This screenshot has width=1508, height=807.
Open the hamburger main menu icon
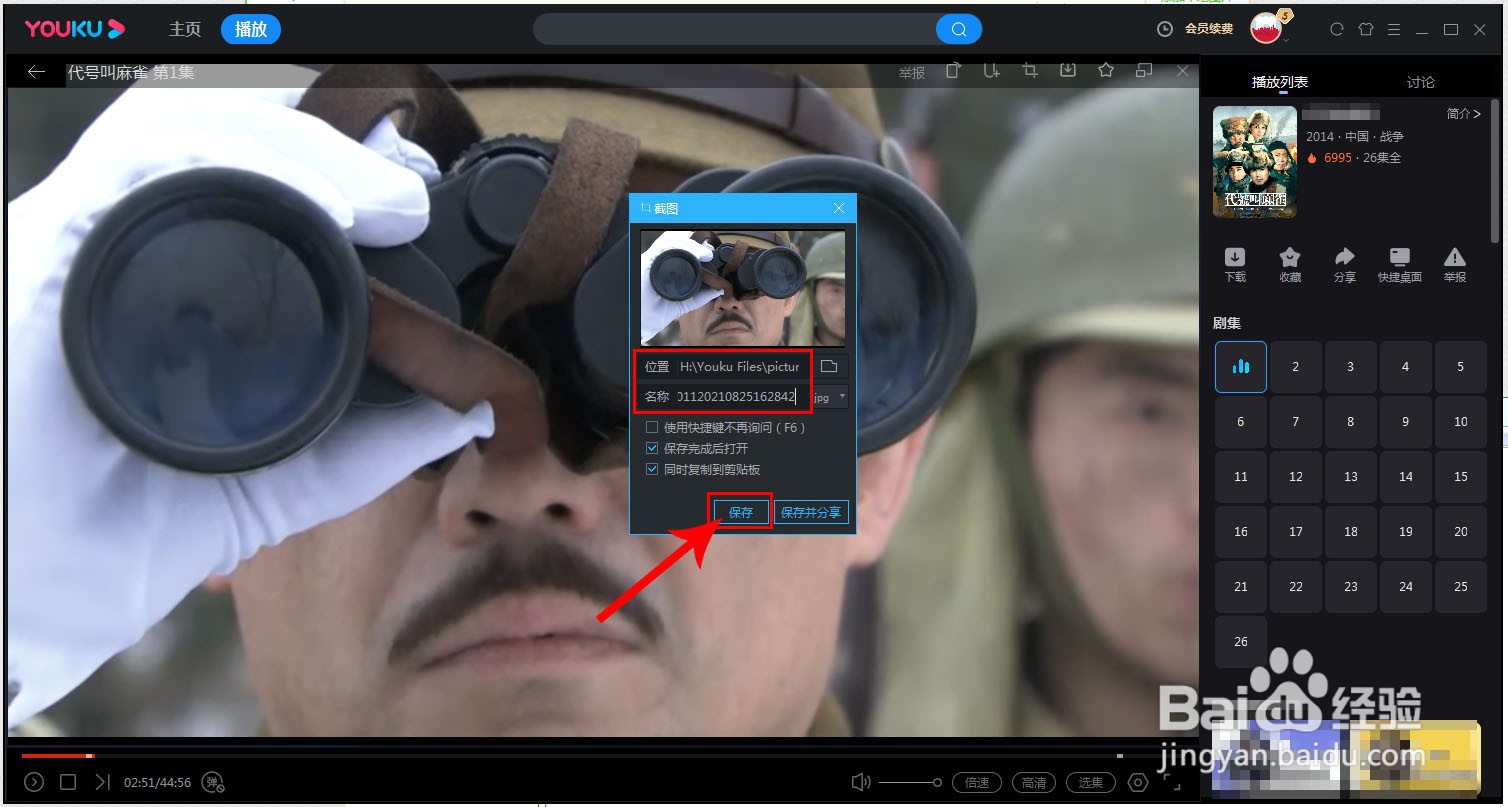click(1394, 29)
